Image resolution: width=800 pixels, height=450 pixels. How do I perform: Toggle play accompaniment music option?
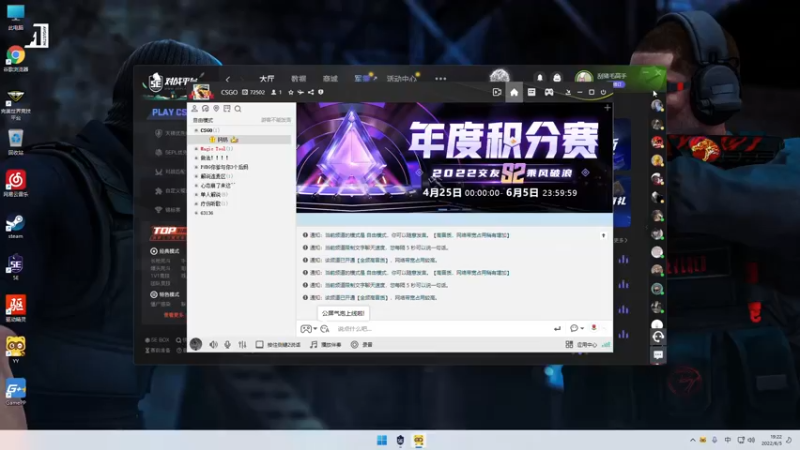tap(326, 344)
